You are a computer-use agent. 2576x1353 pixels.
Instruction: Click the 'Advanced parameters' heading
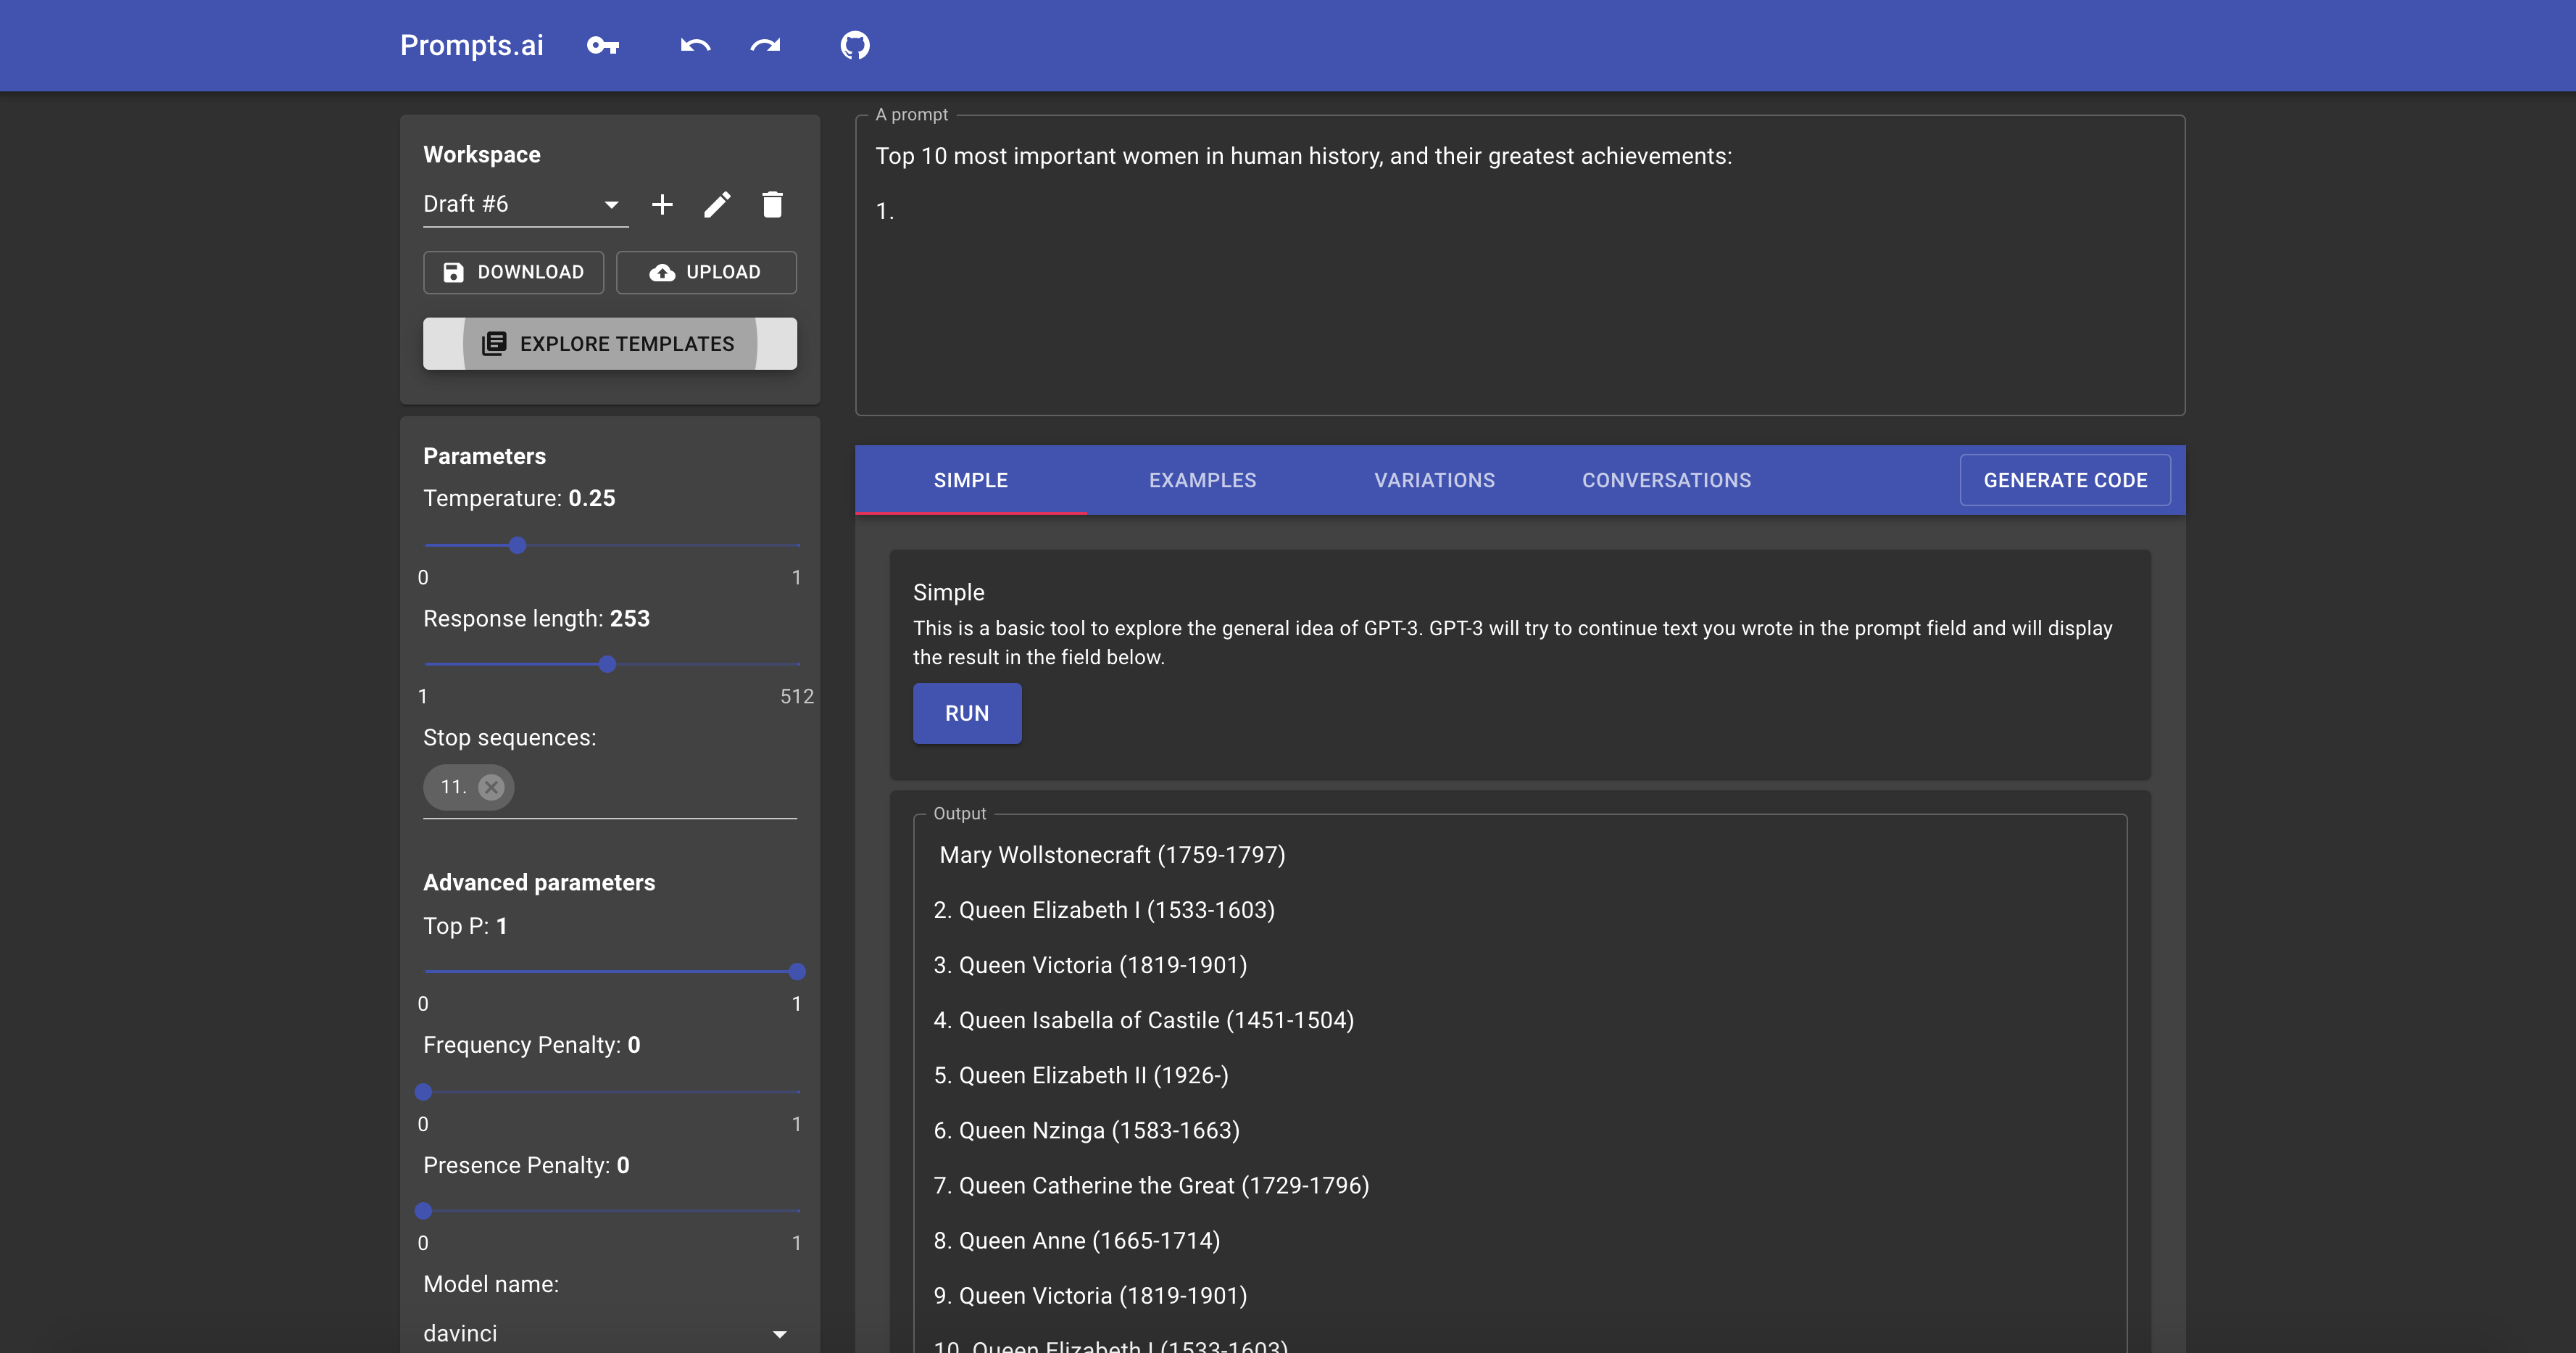539,882
